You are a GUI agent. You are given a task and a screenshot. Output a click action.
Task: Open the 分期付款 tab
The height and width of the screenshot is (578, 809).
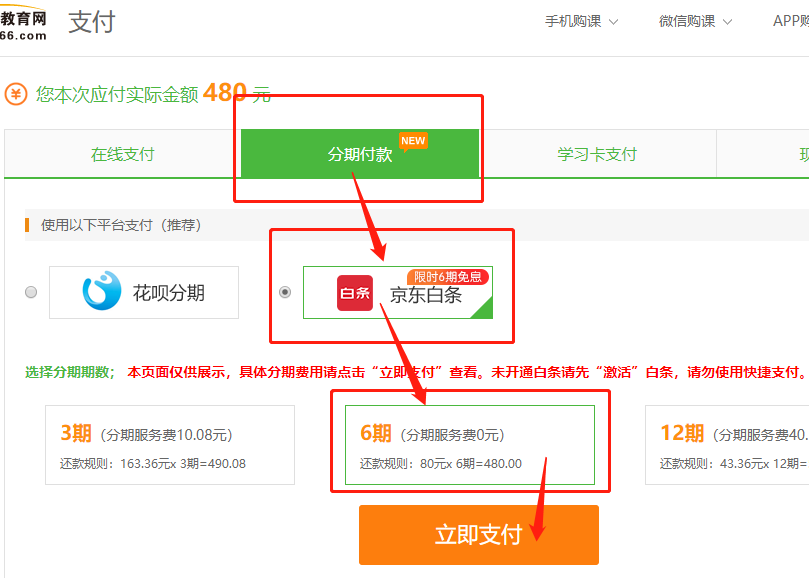point(360,154)
